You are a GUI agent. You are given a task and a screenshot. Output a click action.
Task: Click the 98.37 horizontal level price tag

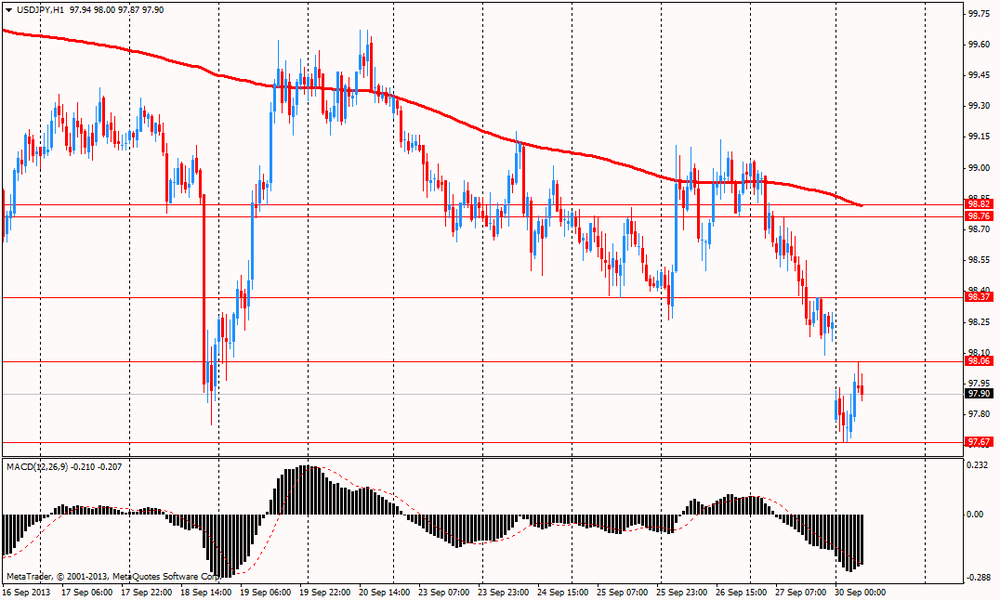point(978,297)
